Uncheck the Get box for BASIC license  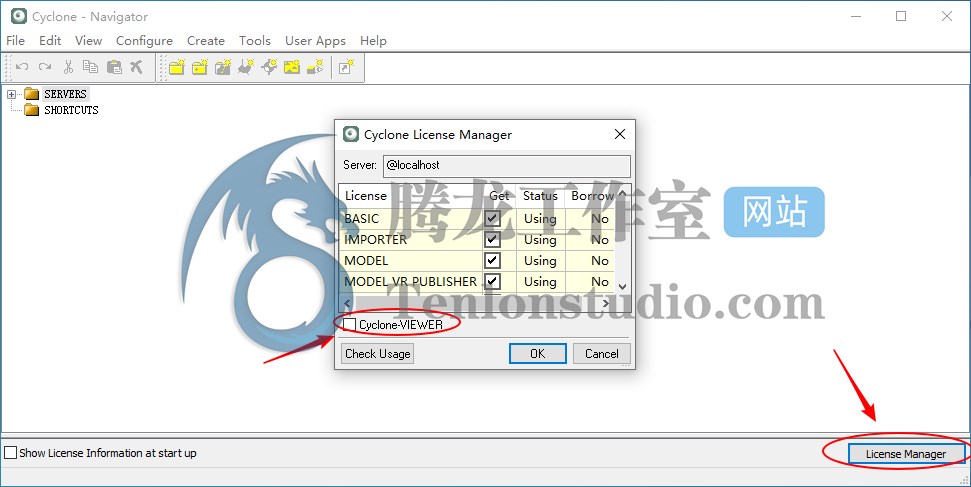[x=492, y=219]
